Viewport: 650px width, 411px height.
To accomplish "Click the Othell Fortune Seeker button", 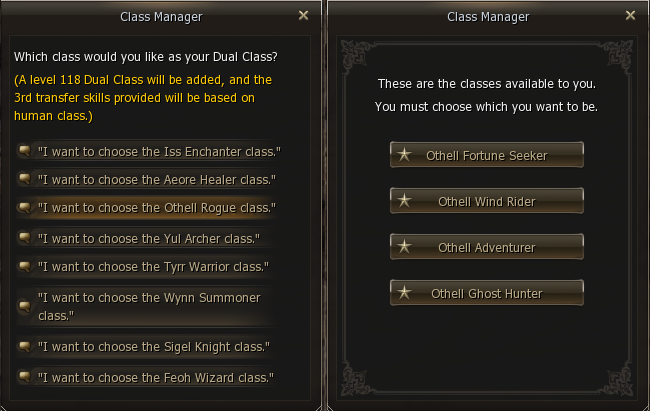I will [x=486, y=155].
